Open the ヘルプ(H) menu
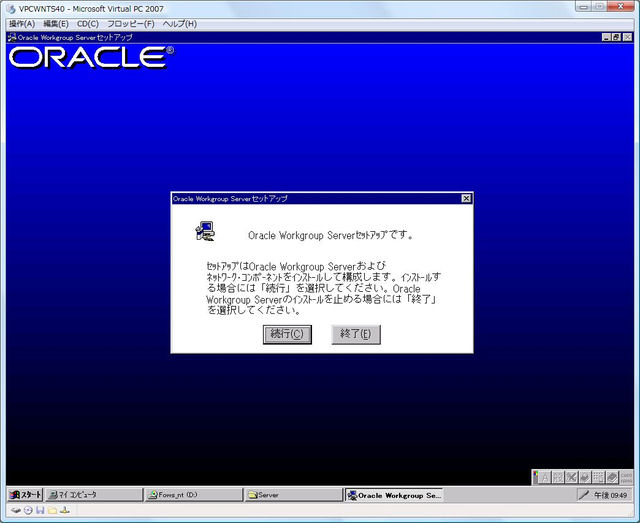This screenshot has height=523, width=640. (x=180, y=24)
